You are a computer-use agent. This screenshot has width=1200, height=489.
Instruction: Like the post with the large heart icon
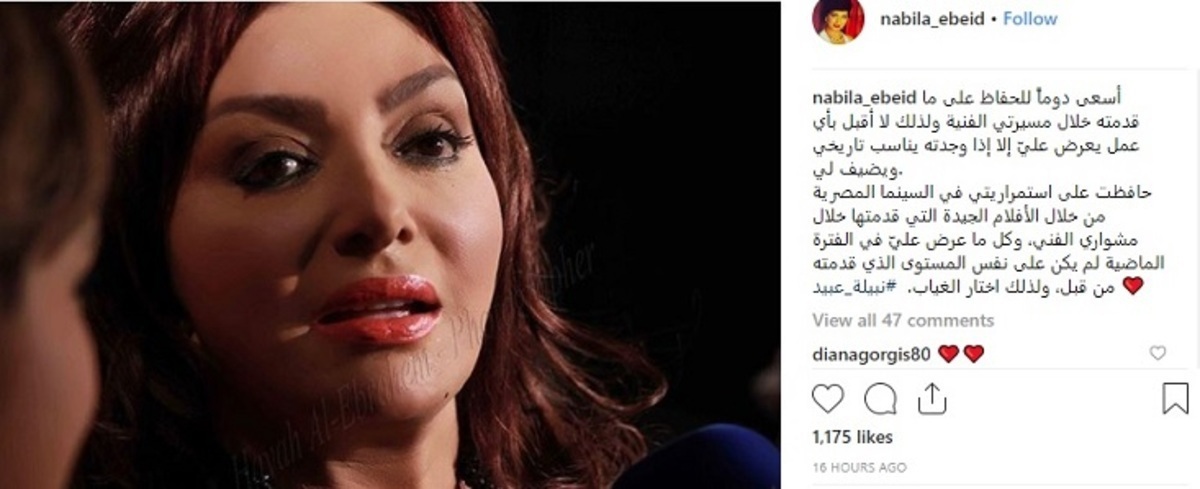(x=828, y=399)
